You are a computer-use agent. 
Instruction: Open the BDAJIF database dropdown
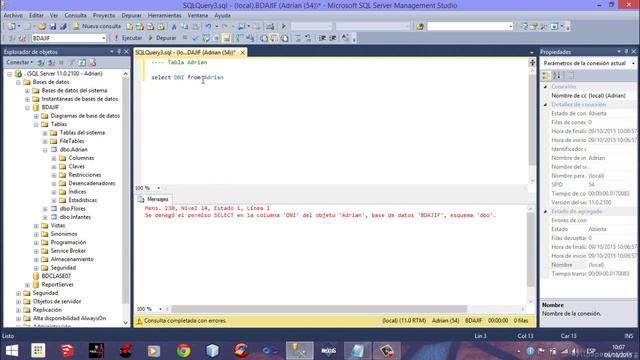pyautogui.click(x=104, y=38)
